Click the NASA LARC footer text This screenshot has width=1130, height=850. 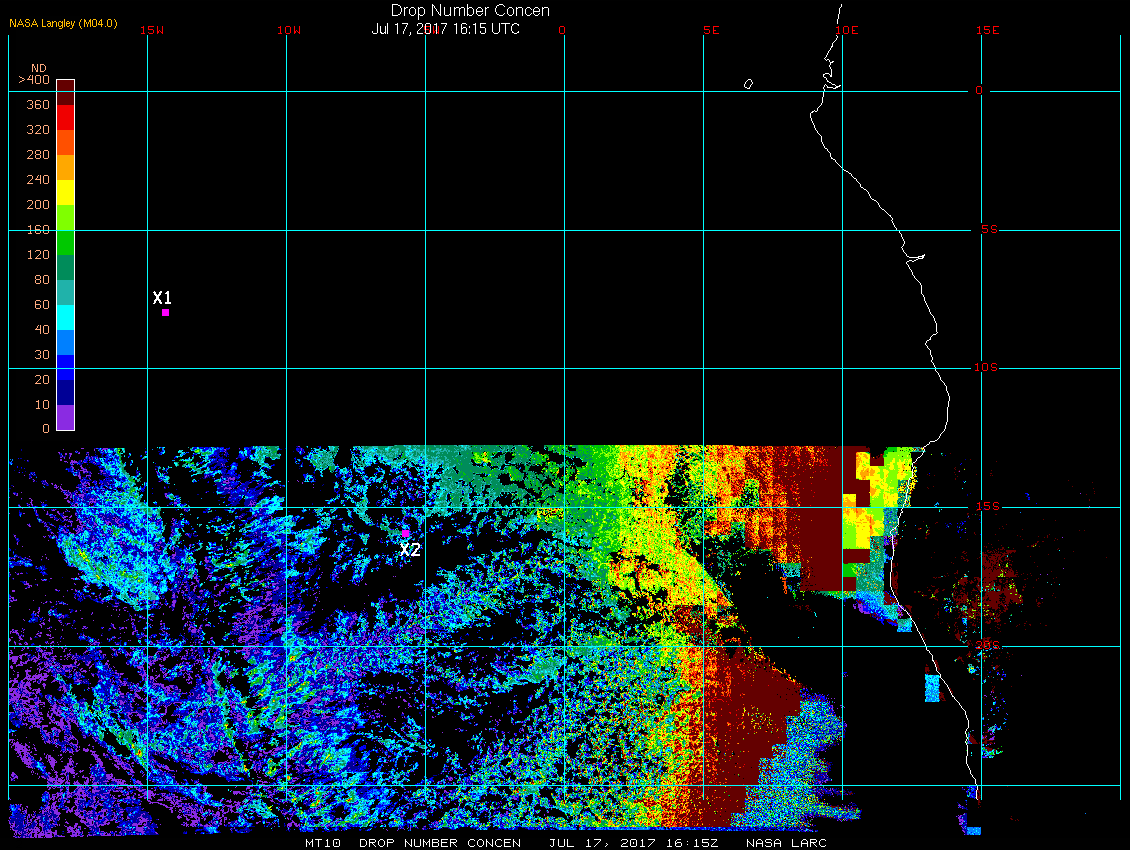[x=786, y=843]
